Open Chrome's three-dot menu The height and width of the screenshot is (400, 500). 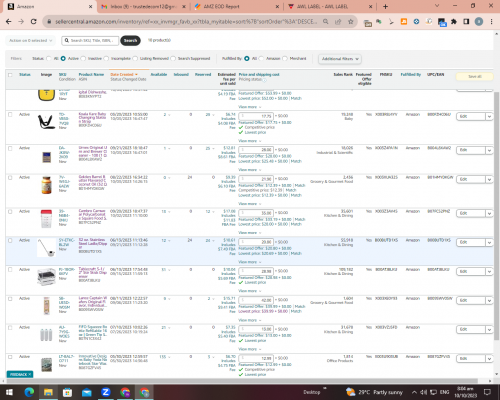491,22
